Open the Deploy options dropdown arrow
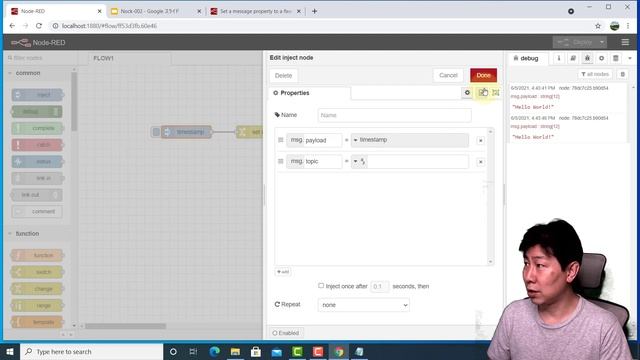This screenshot has width=640, height=360. [x=602, y=42]
